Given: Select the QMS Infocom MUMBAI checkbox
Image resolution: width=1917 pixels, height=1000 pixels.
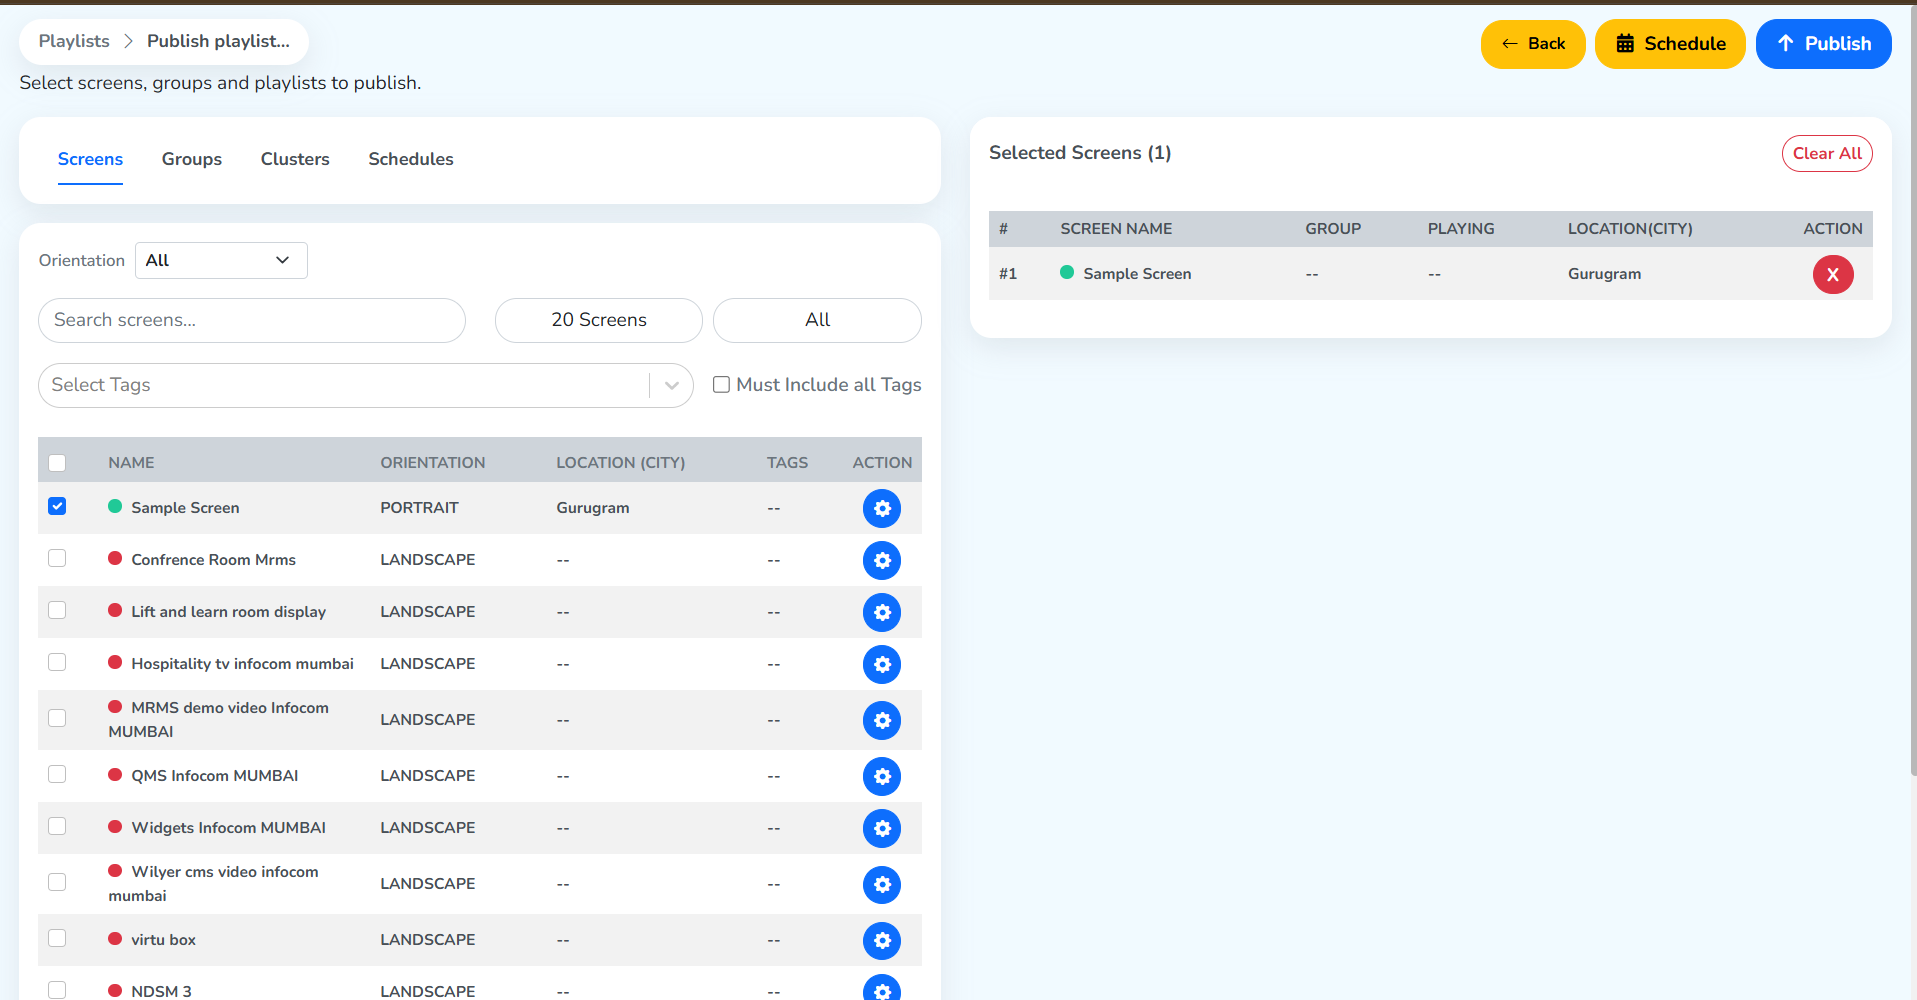Looking at the screenshot, I should 57,774.
